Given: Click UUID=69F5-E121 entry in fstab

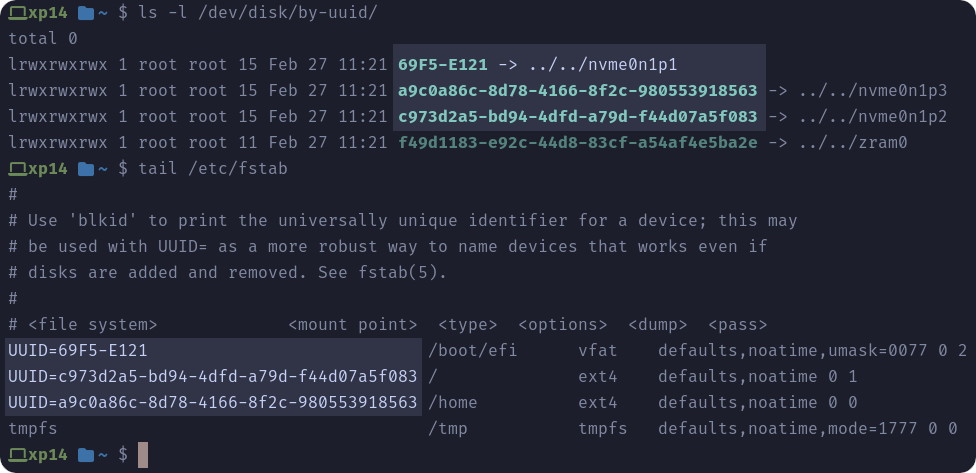Looking at the screenshot, I should pos(78,351).
